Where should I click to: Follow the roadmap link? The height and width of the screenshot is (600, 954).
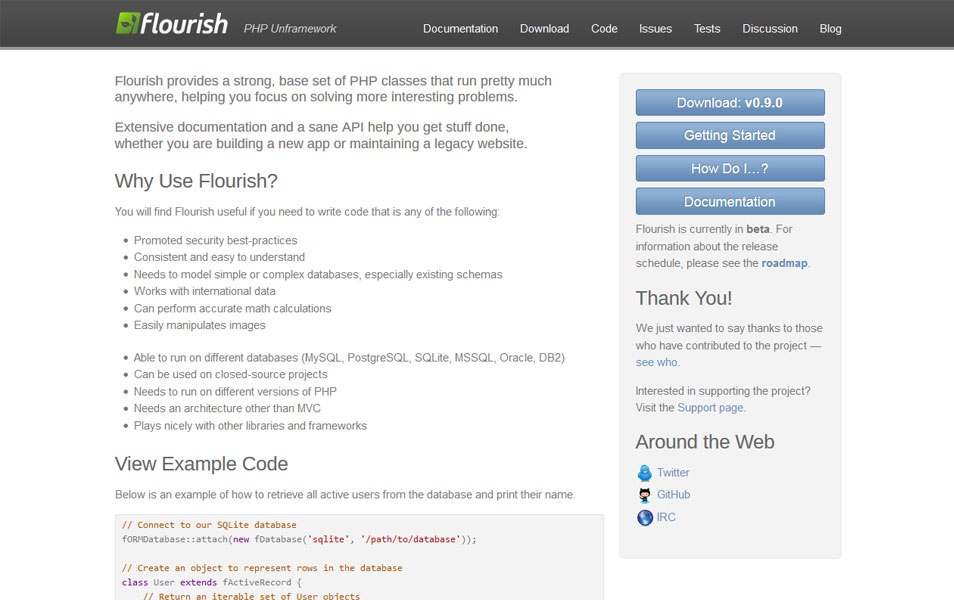(x=784, y=263)
